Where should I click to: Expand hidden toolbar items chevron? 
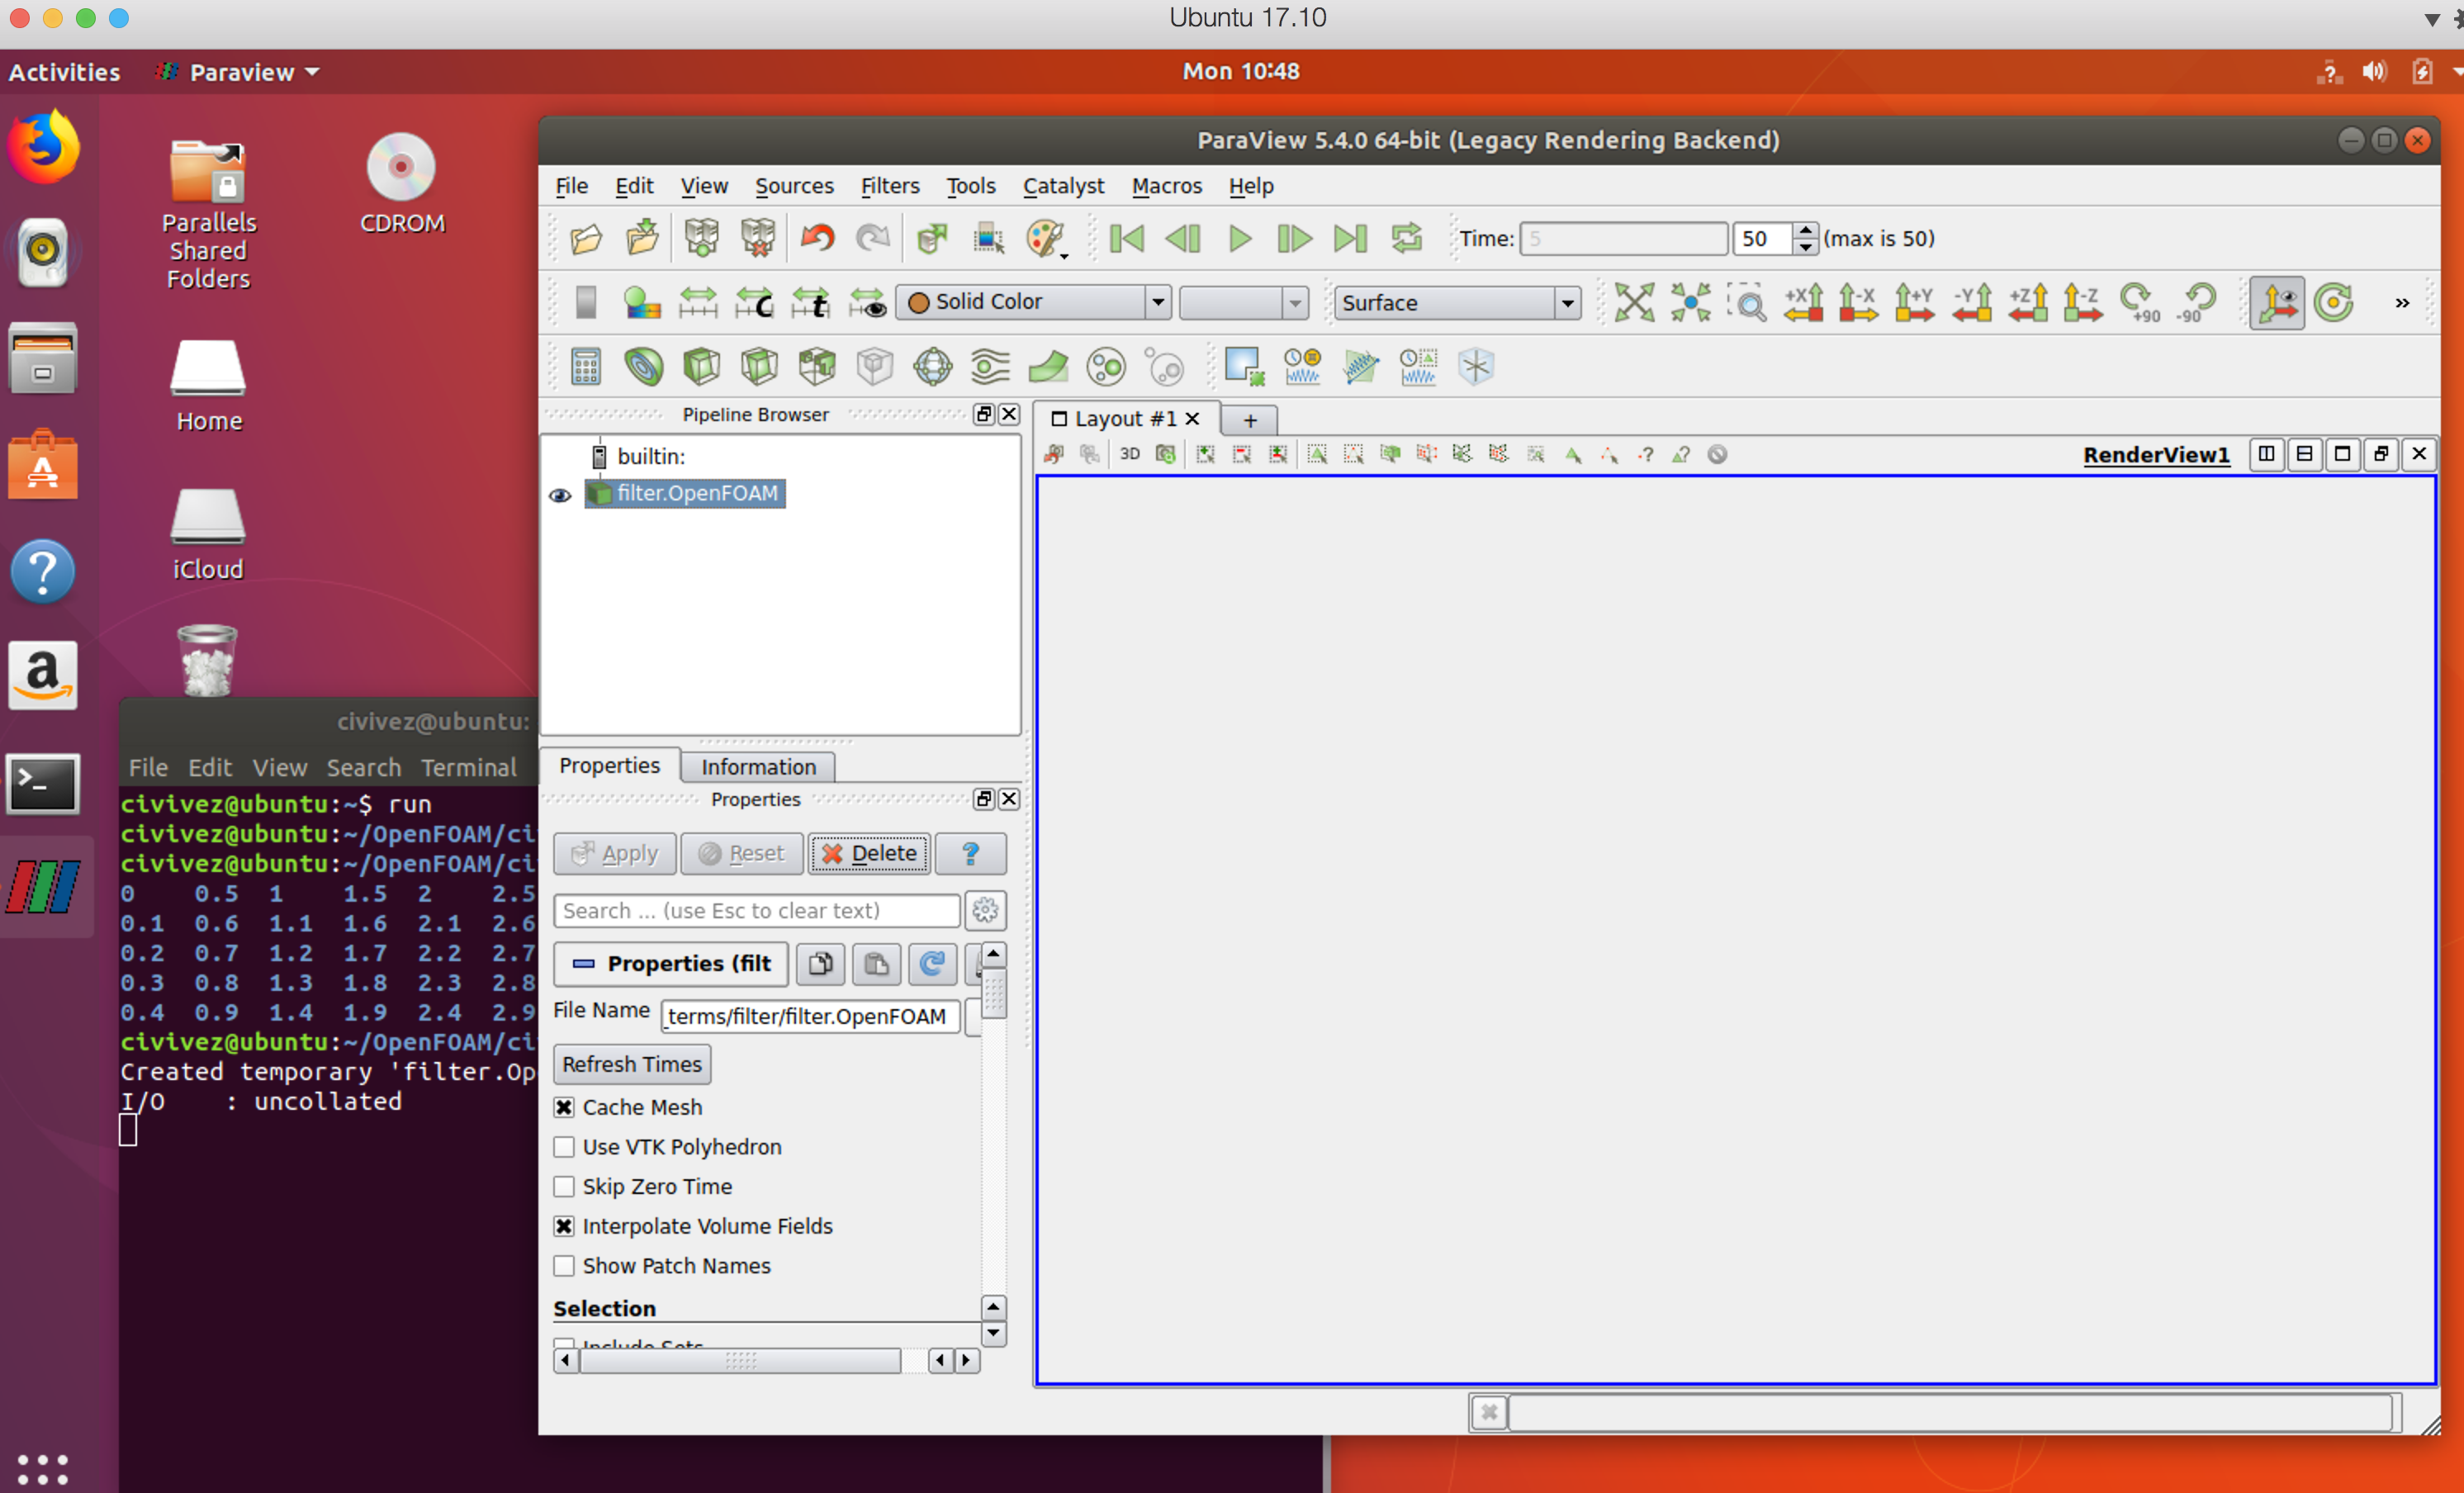(2401, 303)
